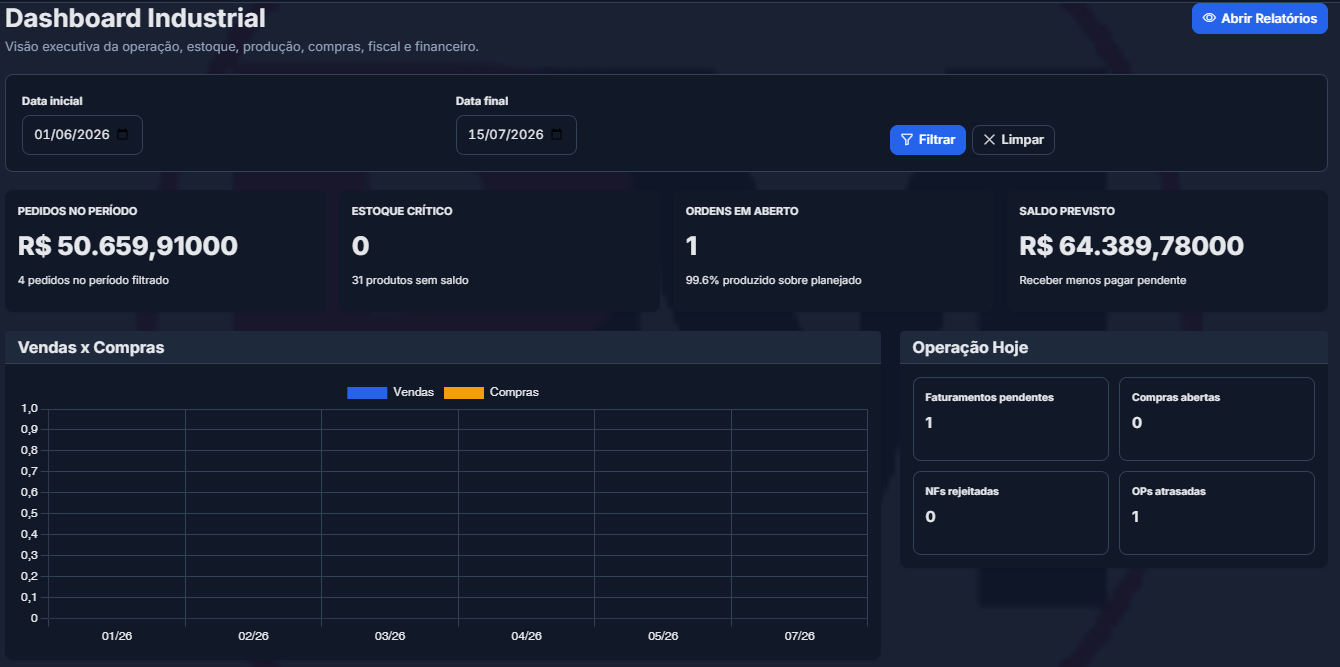
Task: Open the NFs rejeitadas tile
Action: (1011, 513)
